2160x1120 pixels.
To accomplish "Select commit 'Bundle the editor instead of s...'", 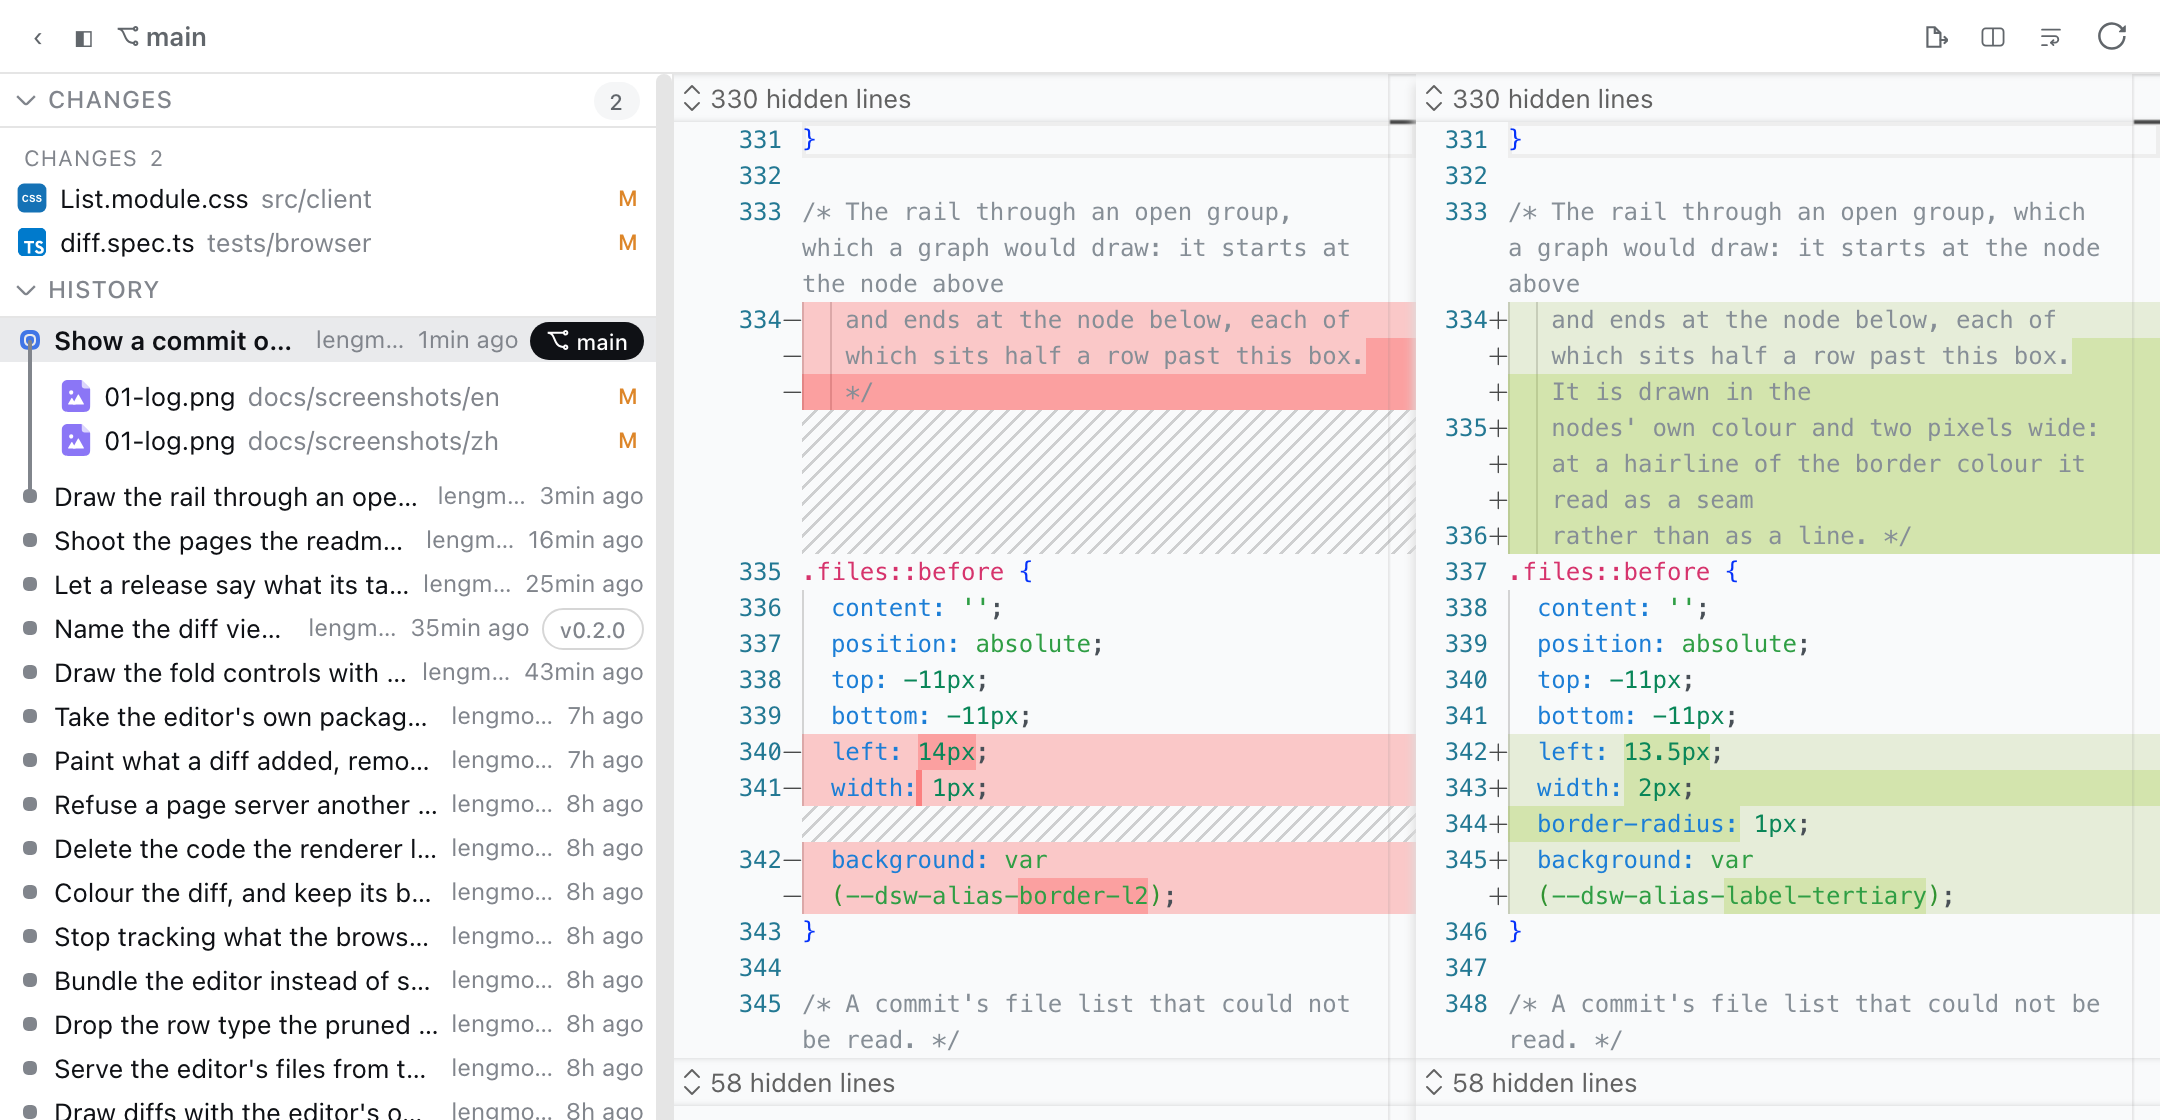I will pos(328,981).
